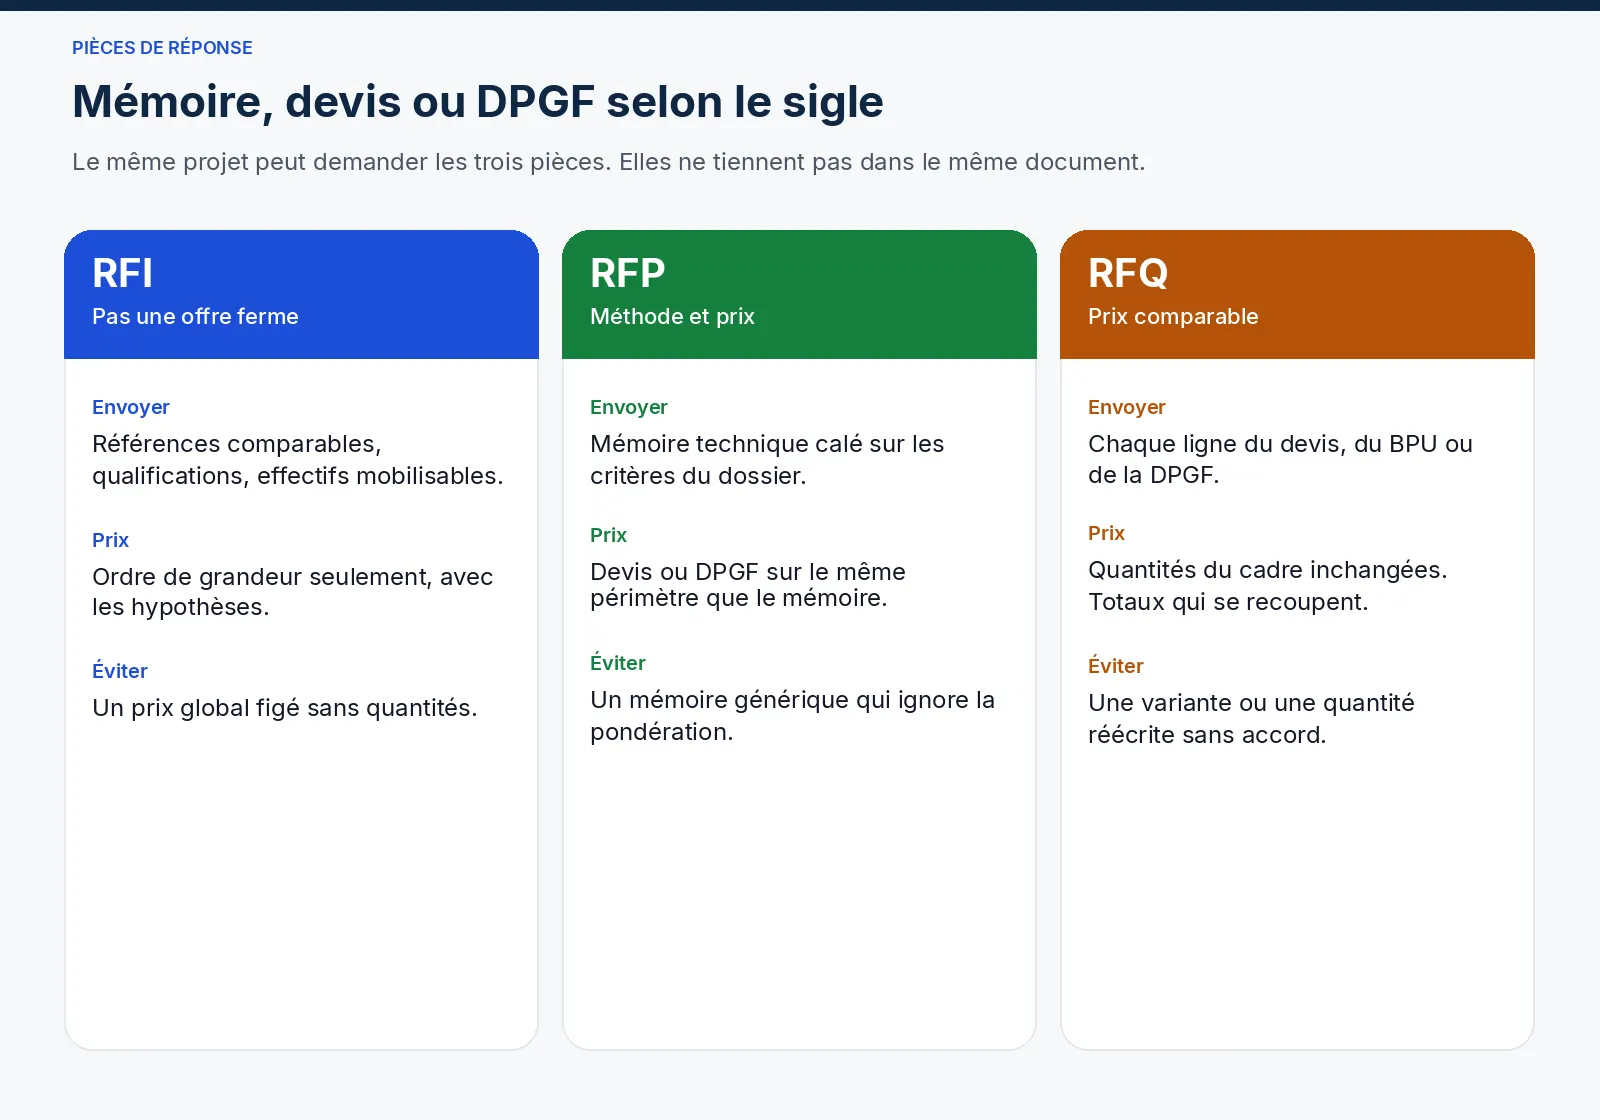Click the "Prix" label in the RFP card
1600x1120 pixels.
pyautogui.click(x=608, y=535)
